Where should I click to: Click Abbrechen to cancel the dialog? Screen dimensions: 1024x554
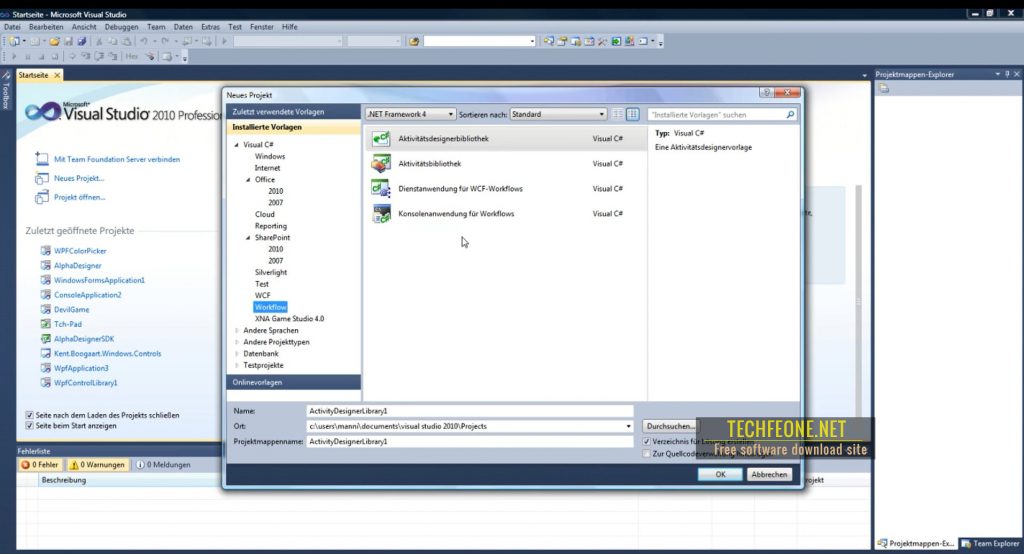click(x=769, y=474)
